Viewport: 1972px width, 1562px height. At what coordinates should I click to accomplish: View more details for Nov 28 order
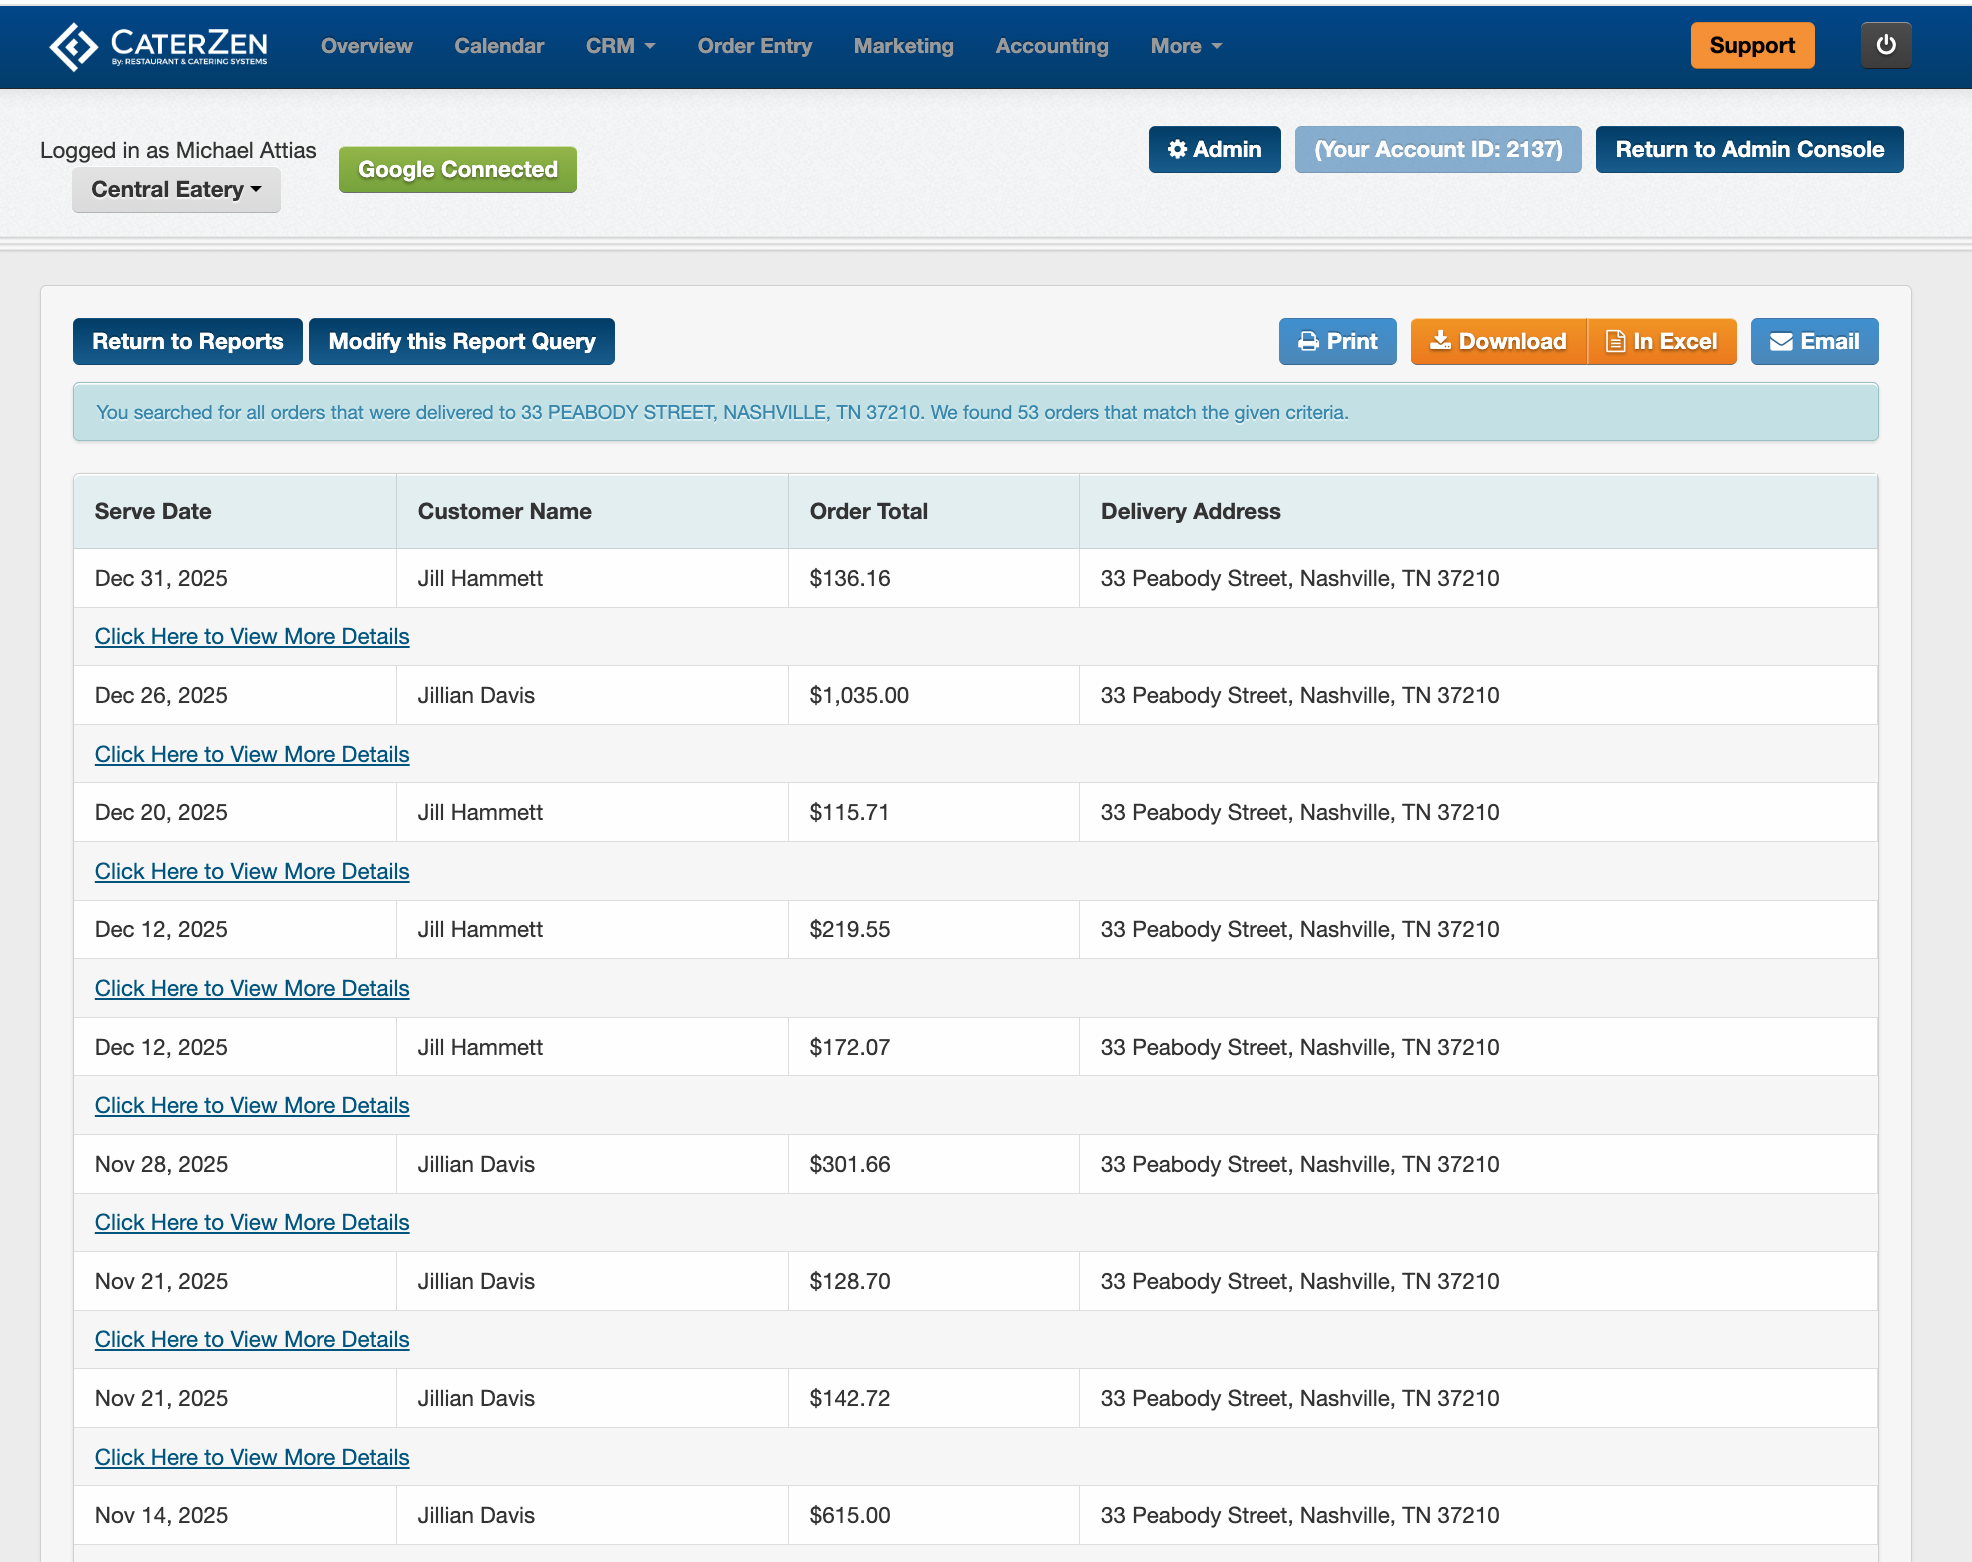pyautogui.click(x=252, y=1223)
